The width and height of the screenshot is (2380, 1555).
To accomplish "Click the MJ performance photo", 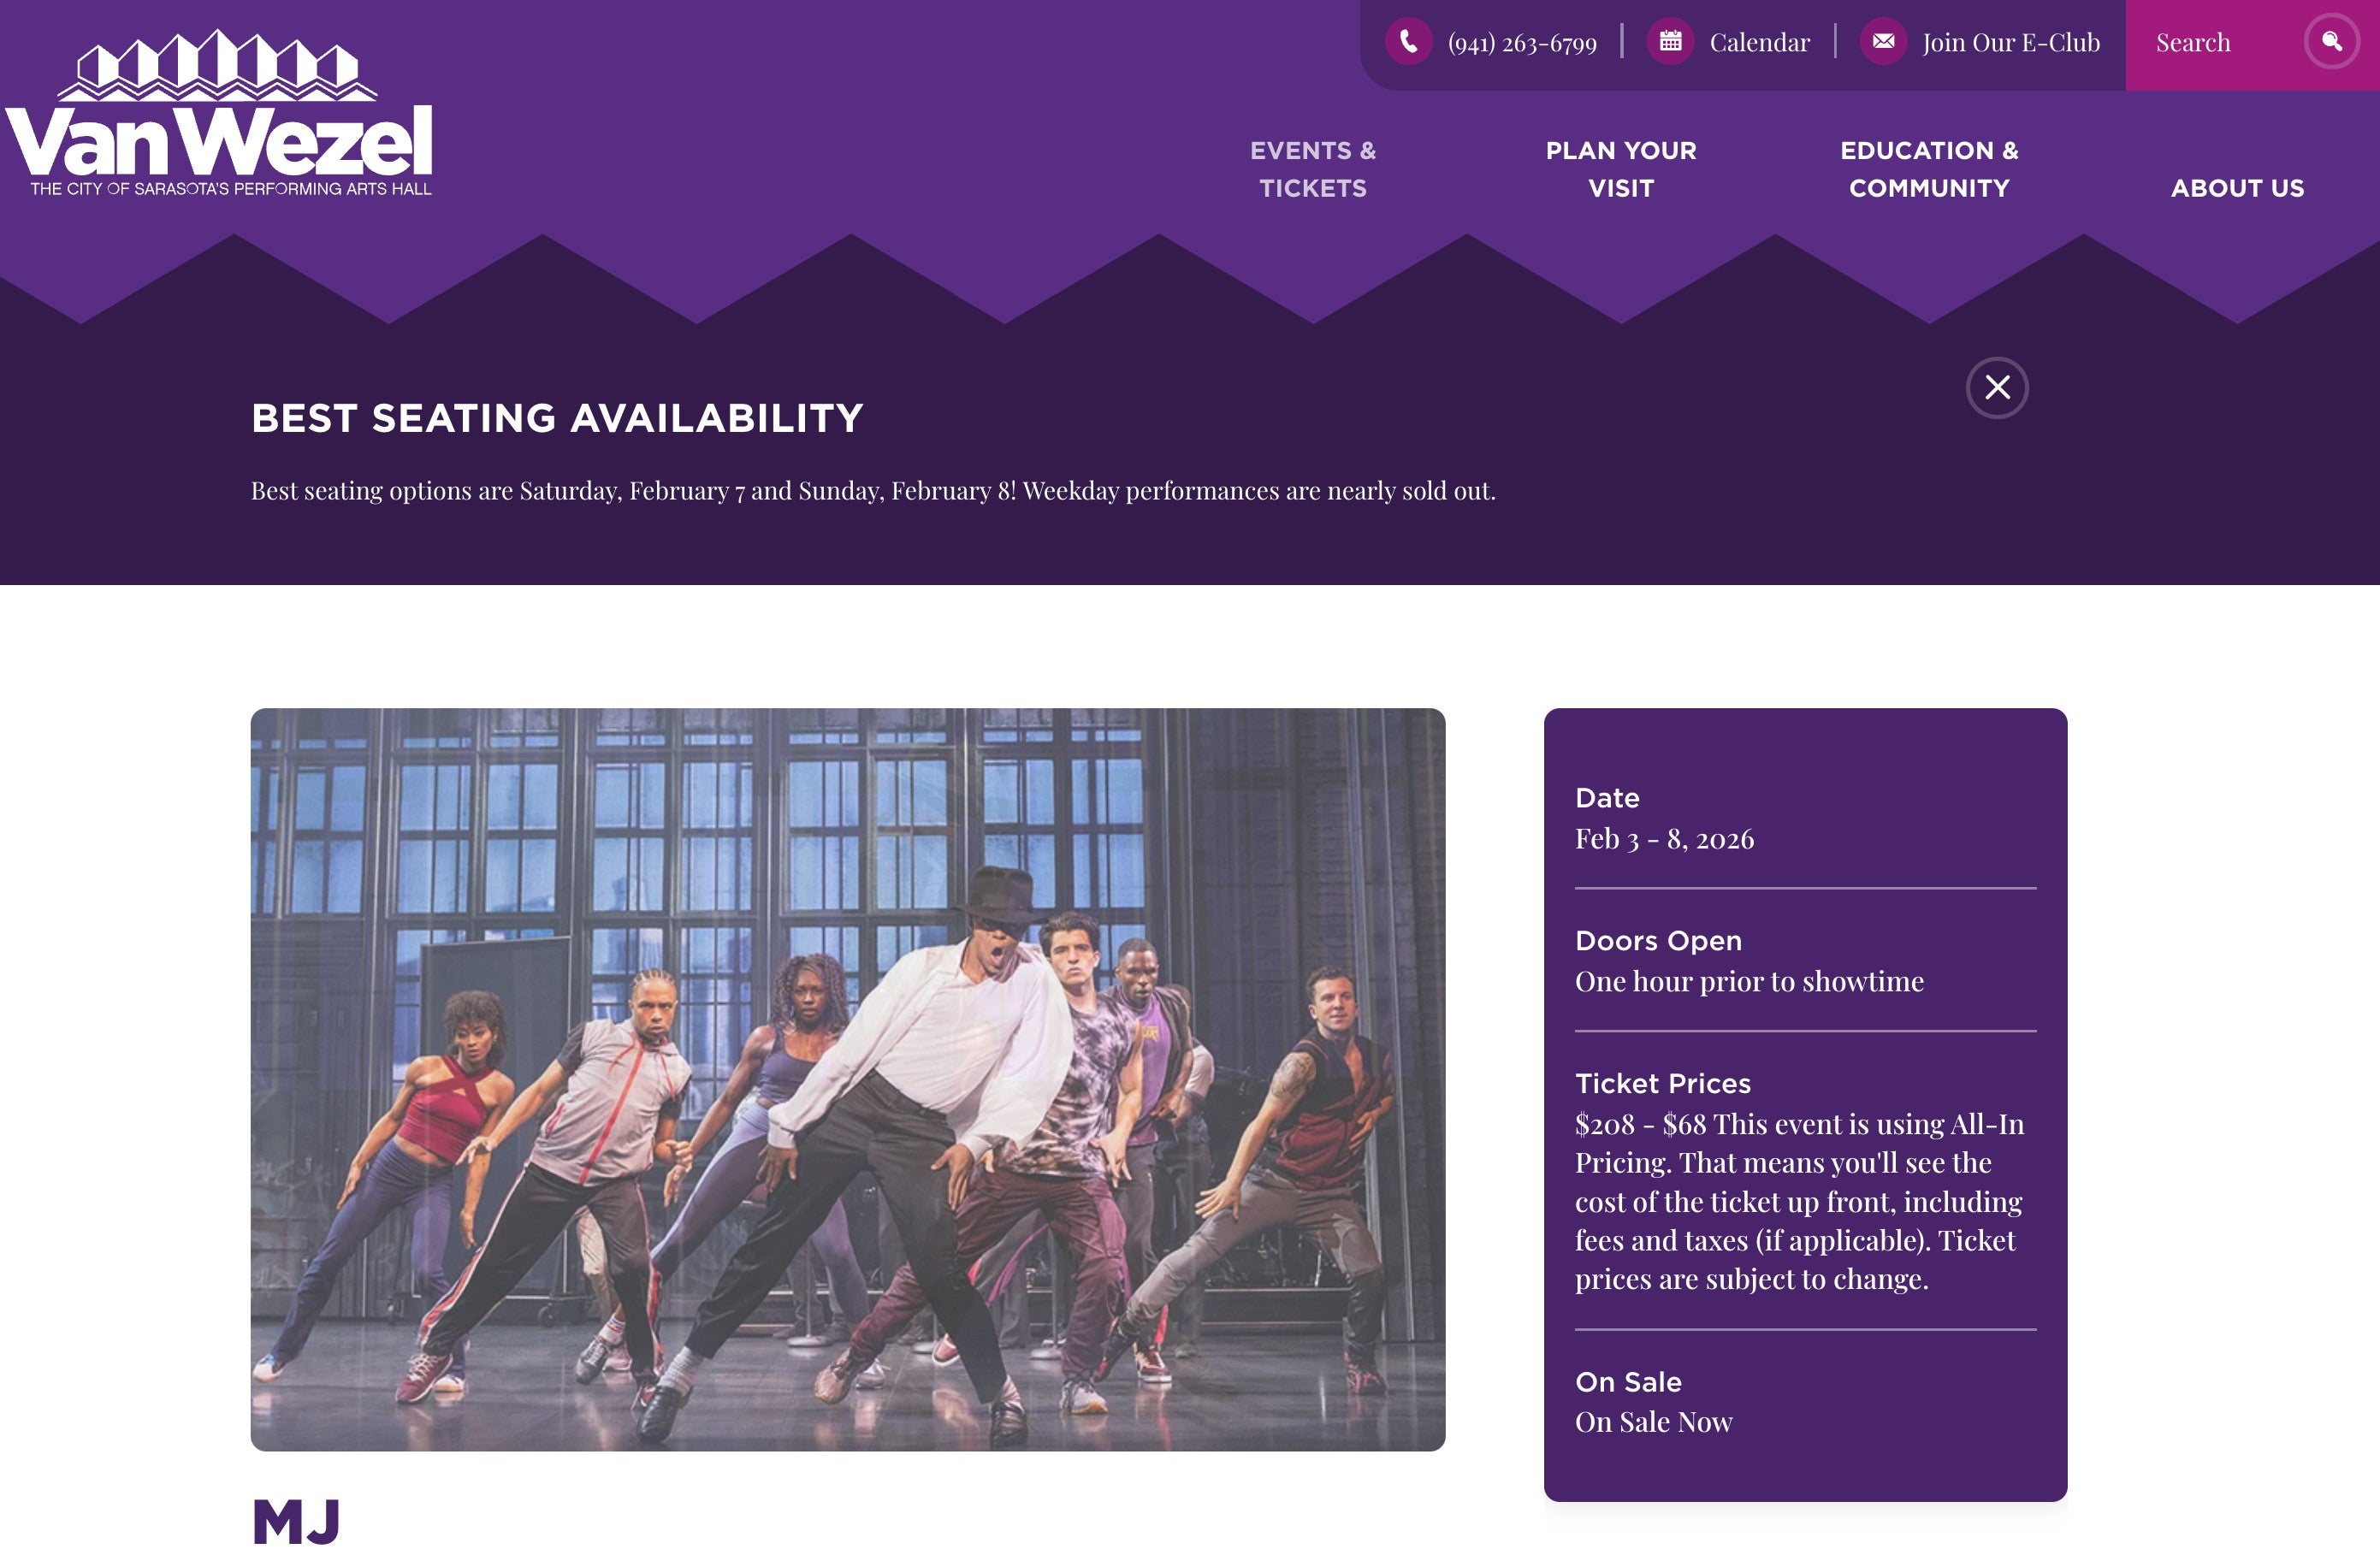I will 847,1079.
